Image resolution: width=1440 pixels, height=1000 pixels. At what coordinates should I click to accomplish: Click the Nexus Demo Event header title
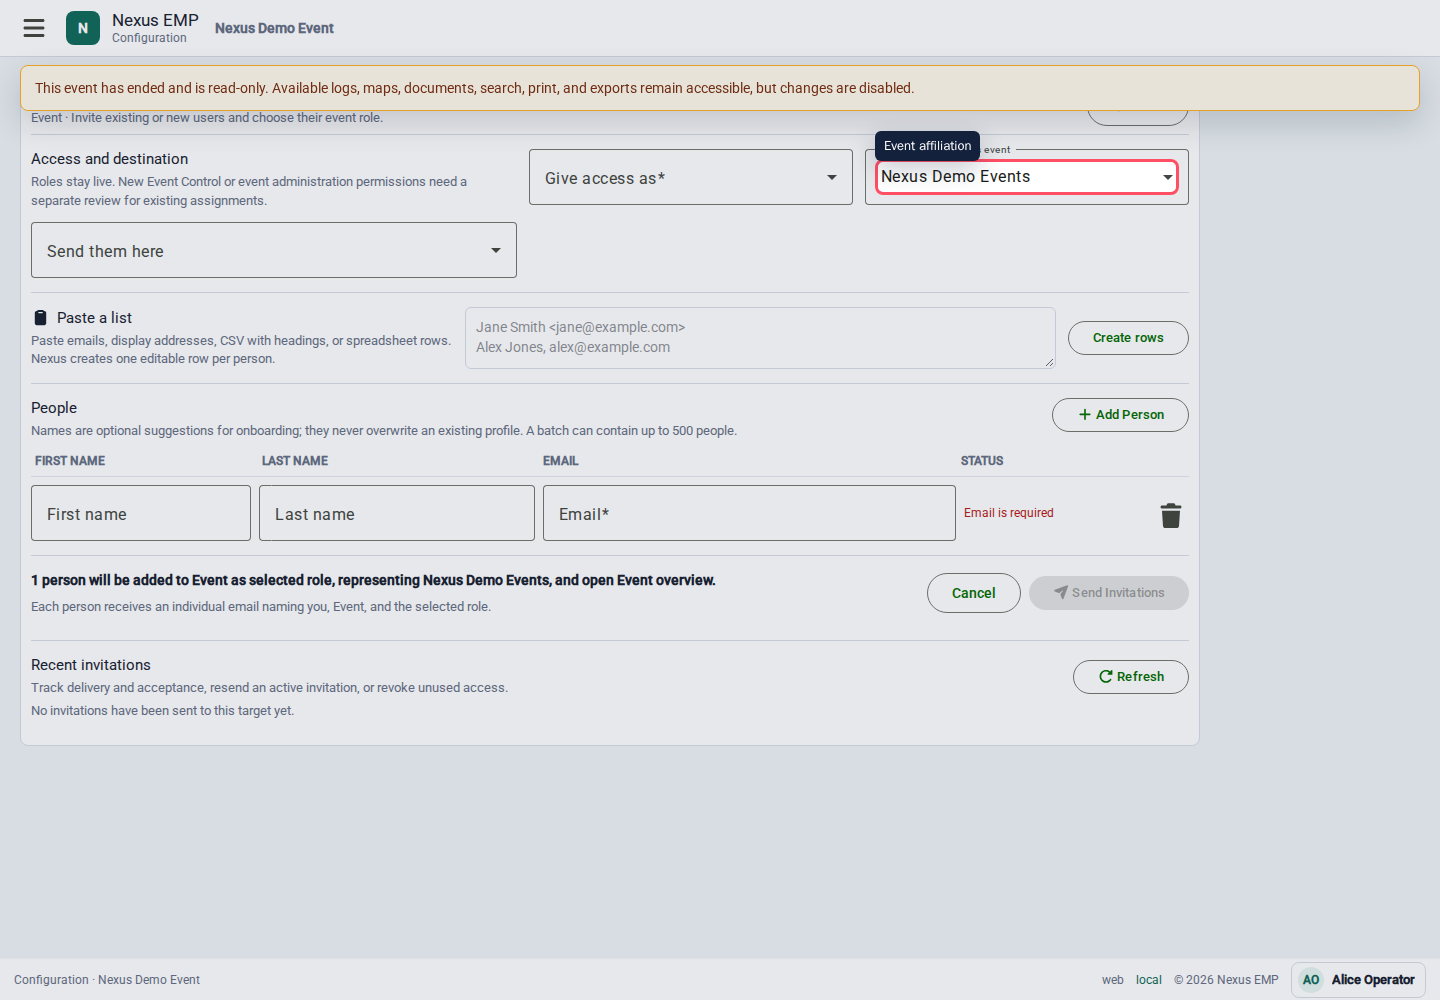tap(274, 28)
